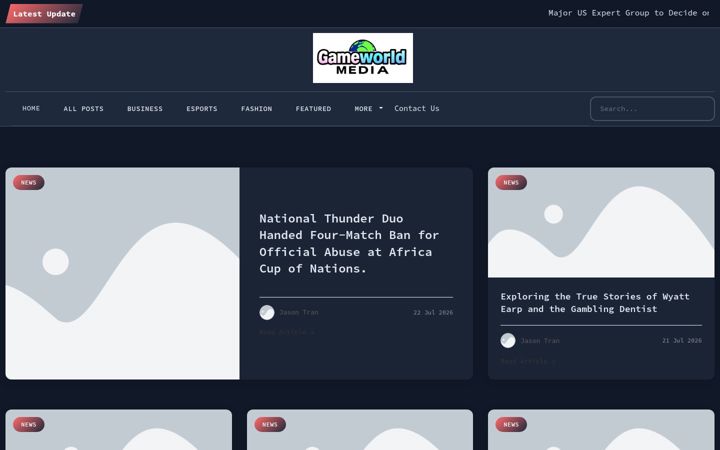Image resolution: width=720 pixels, height=450 pixels.
Task: Open the National Thunder Duo article headline
Action: point(349,243)
